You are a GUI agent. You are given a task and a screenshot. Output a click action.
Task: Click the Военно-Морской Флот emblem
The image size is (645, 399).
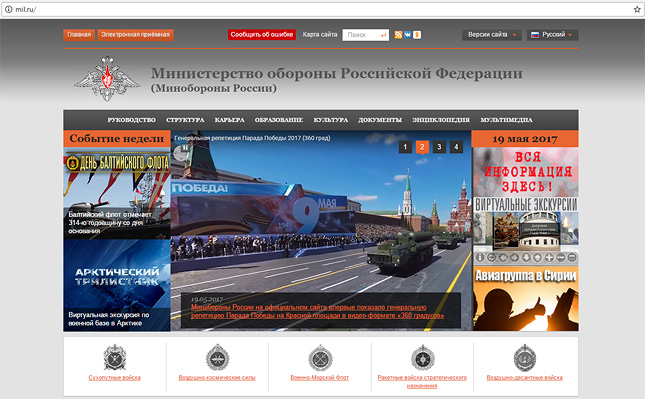pyautogui.click(x=320, y=357)
